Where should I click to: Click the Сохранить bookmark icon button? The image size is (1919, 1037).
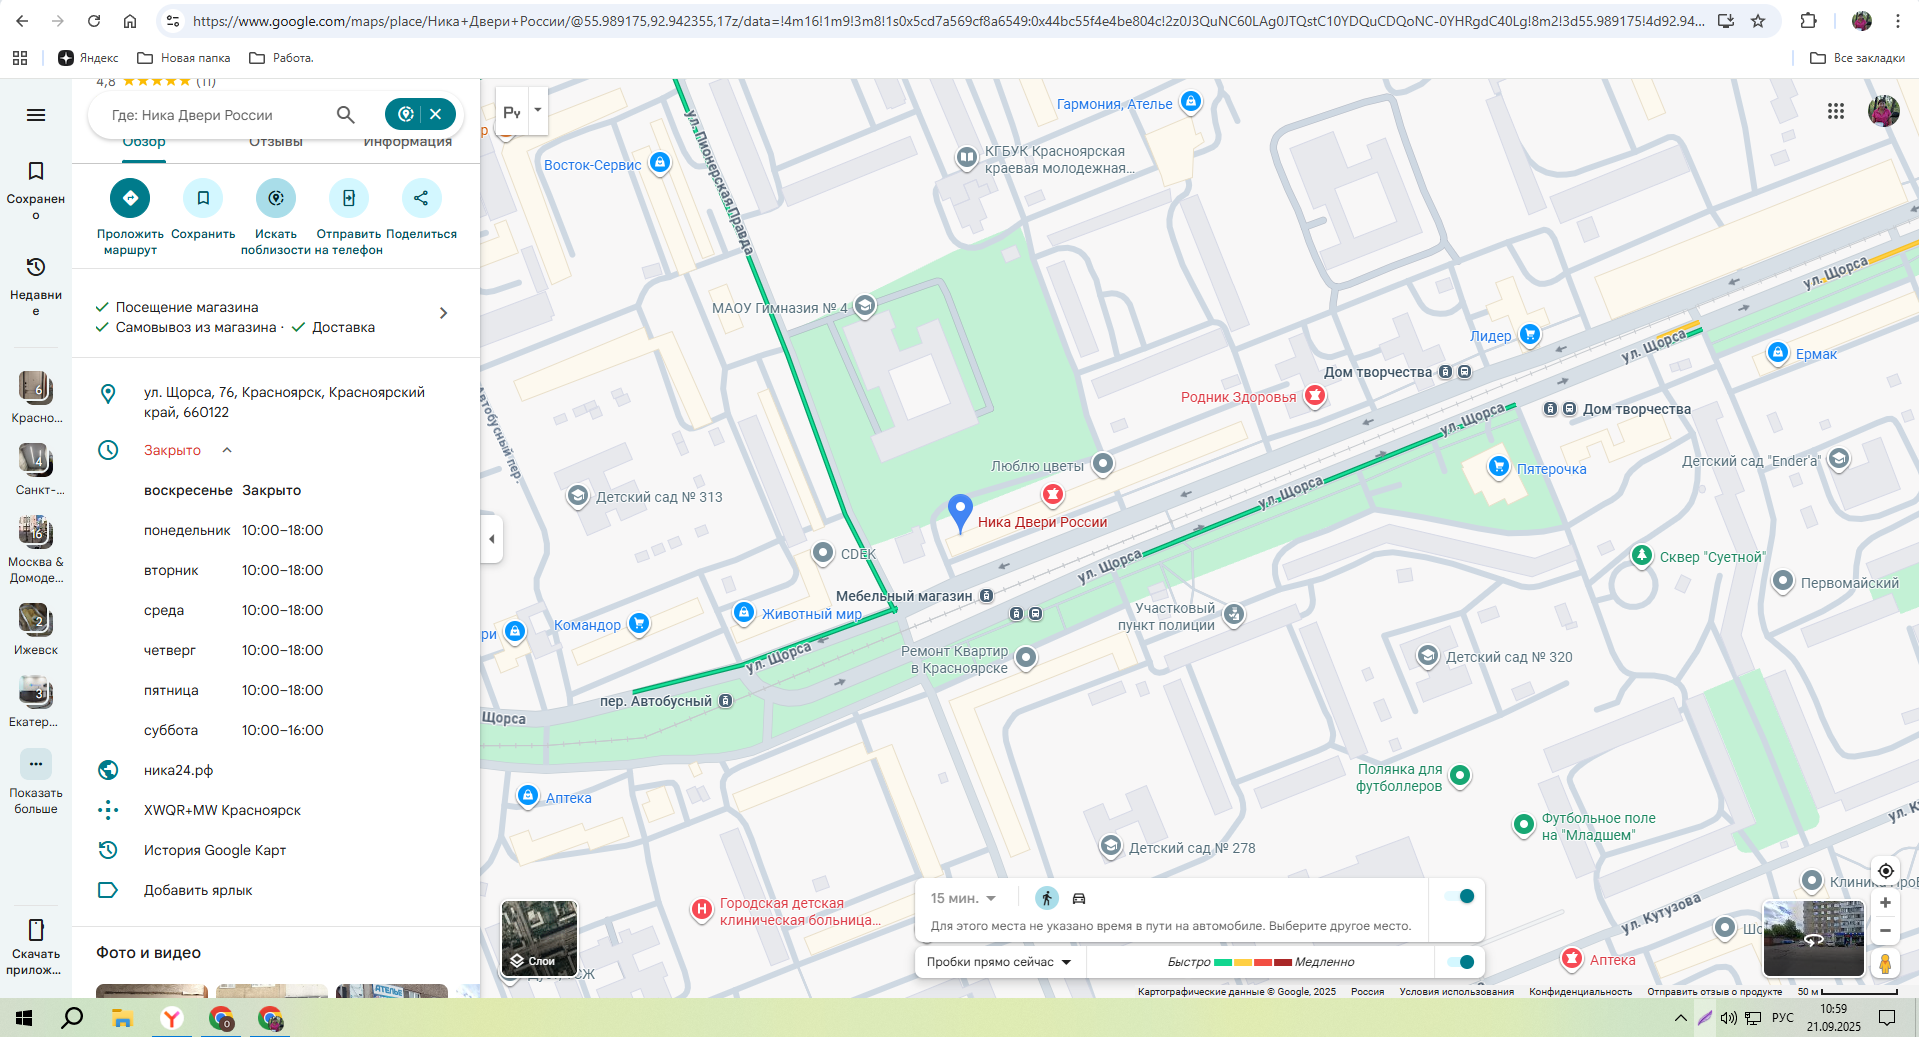click(203, 198)
